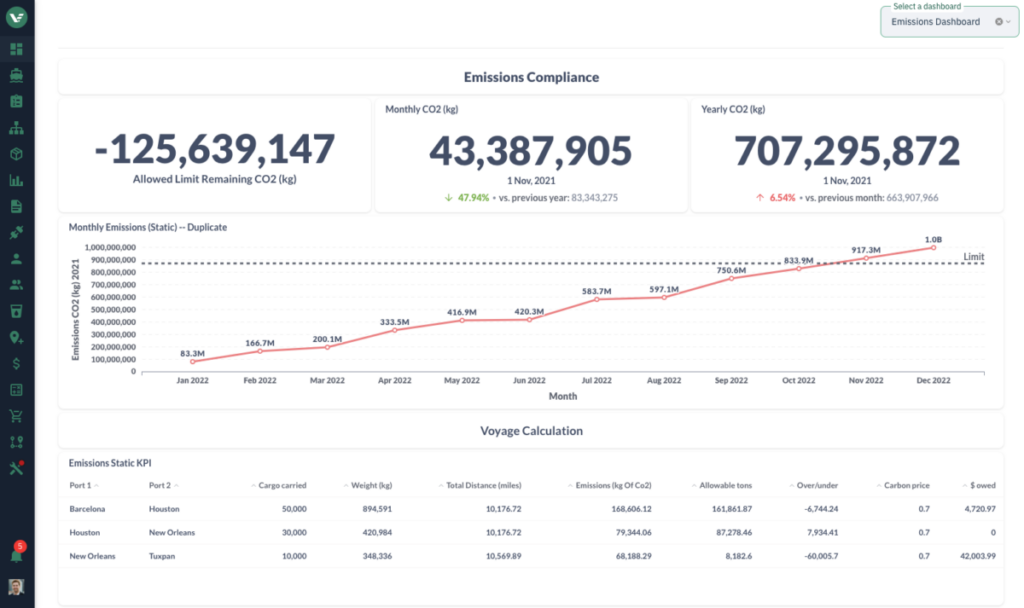This screenshot has height=608, width=1024.
Task: Select the bar chart analytics icon
Action: (x=16, y=180)
